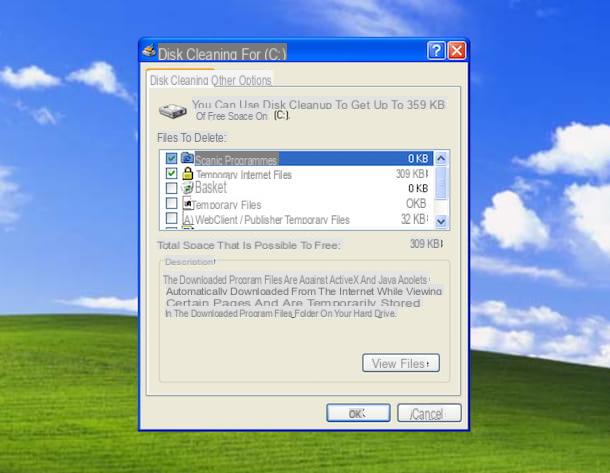Close the Disk Cleaning dialog
The image size is (610, 473).
pos(457,51)
